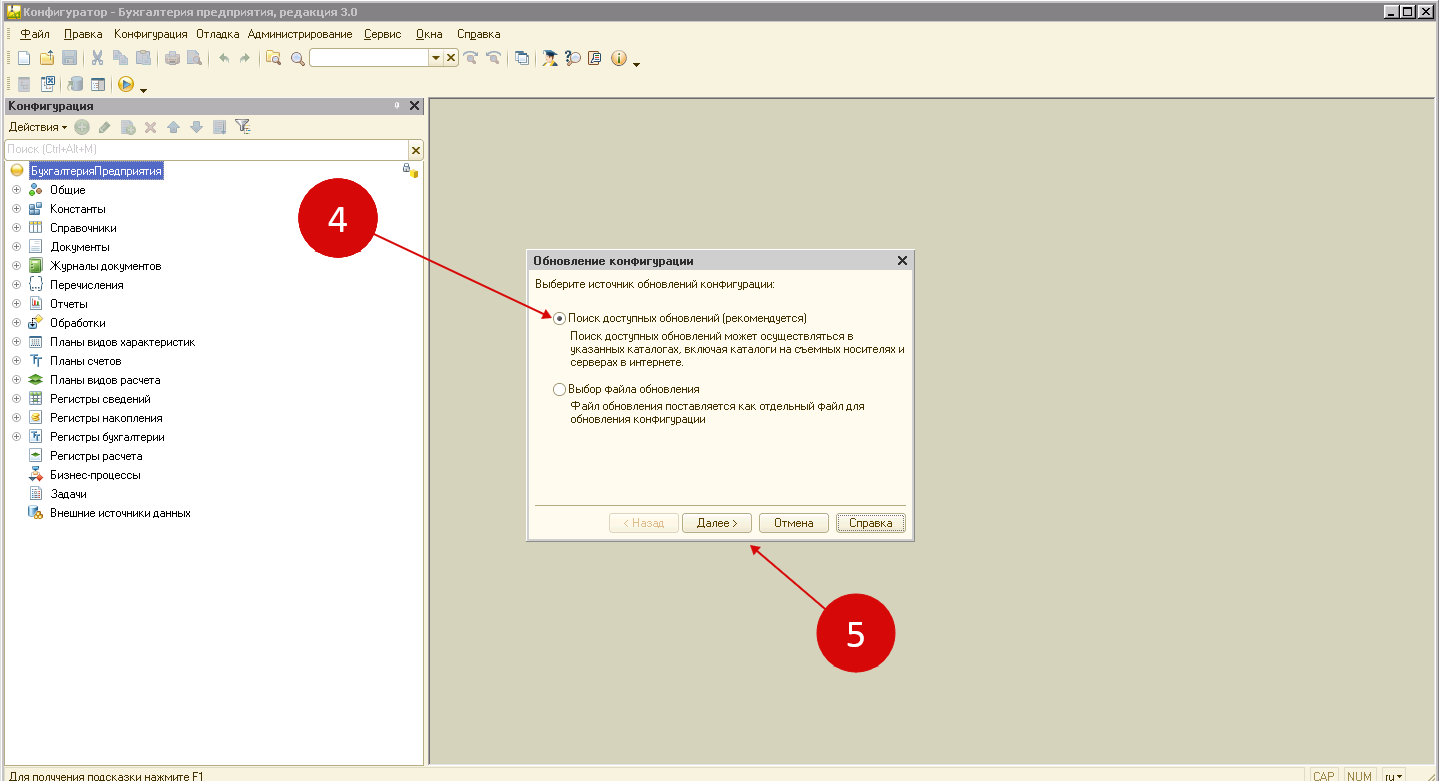Close the Конфигурация panel
This screenshot has height=781, width=1439.
pos(415,106)
